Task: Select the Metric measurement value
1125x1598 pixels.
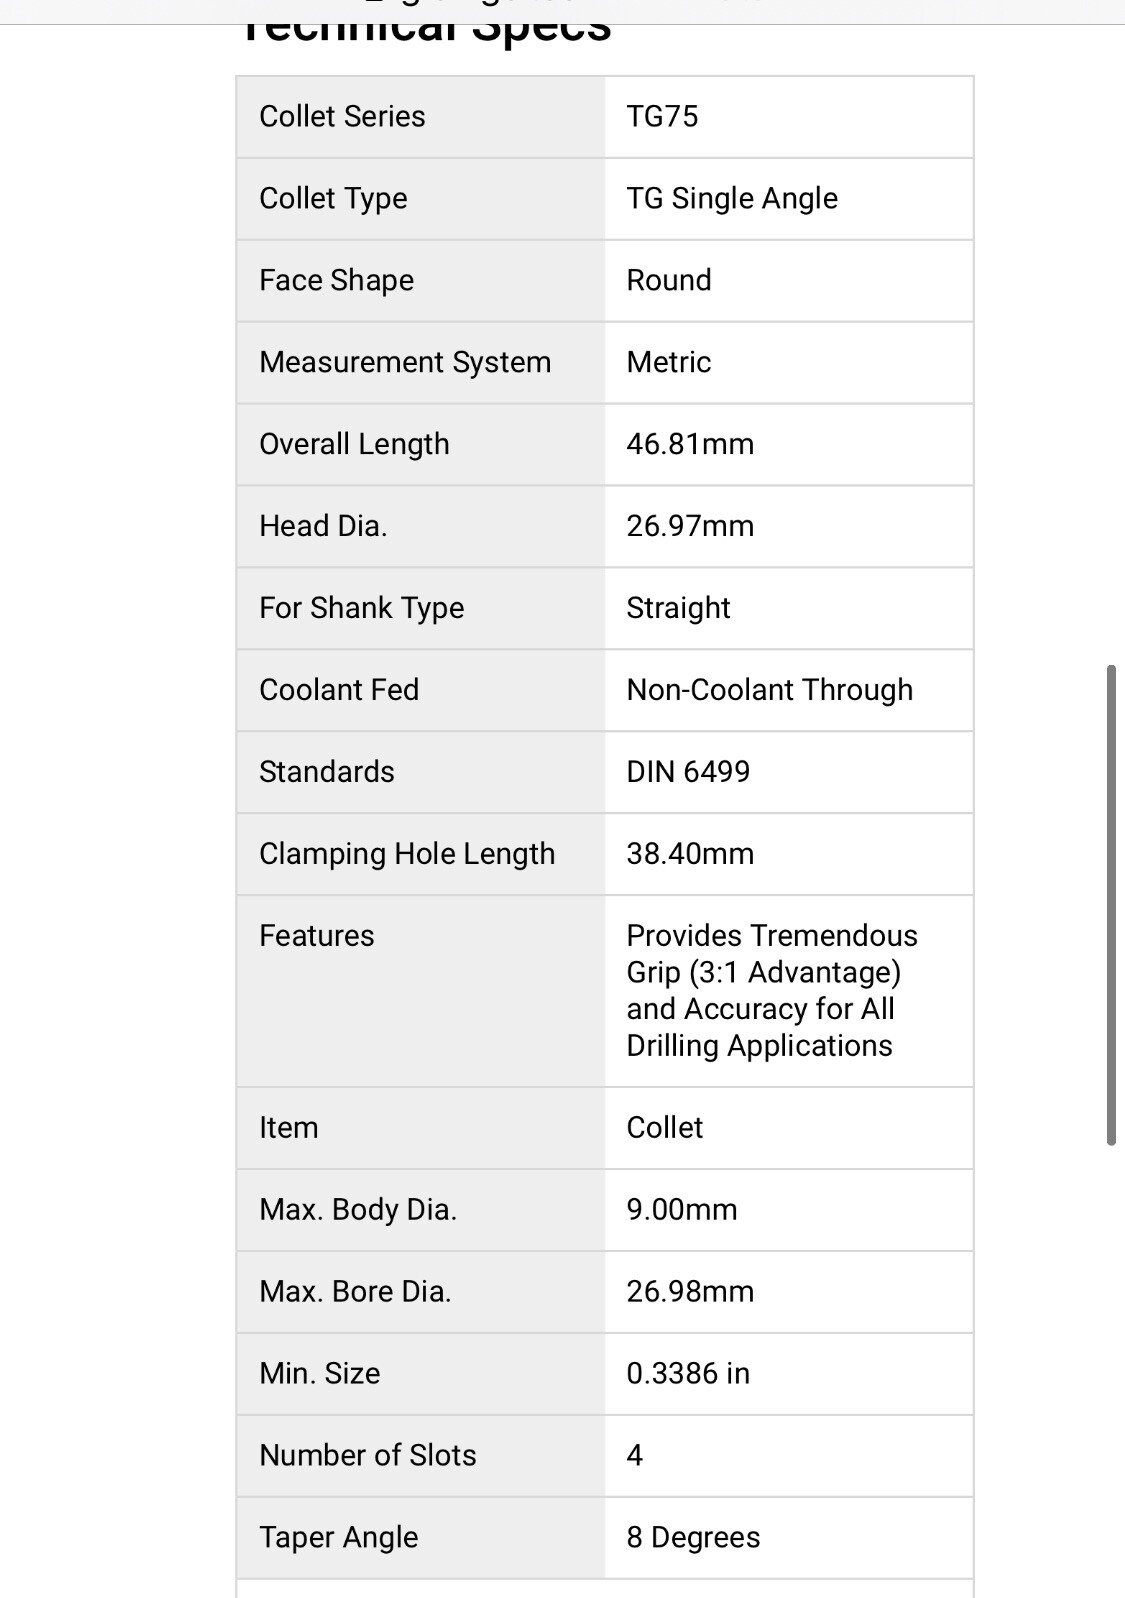Action: point(668,363)
